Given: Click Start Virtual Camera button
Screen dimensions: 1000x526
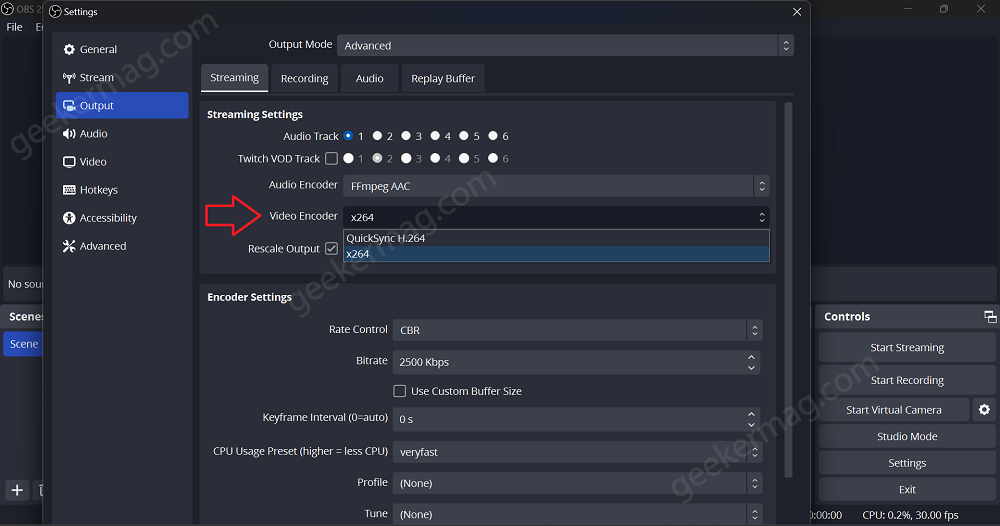Looking at the screenshot, I should pyautogui.click(x=893, y=410).
